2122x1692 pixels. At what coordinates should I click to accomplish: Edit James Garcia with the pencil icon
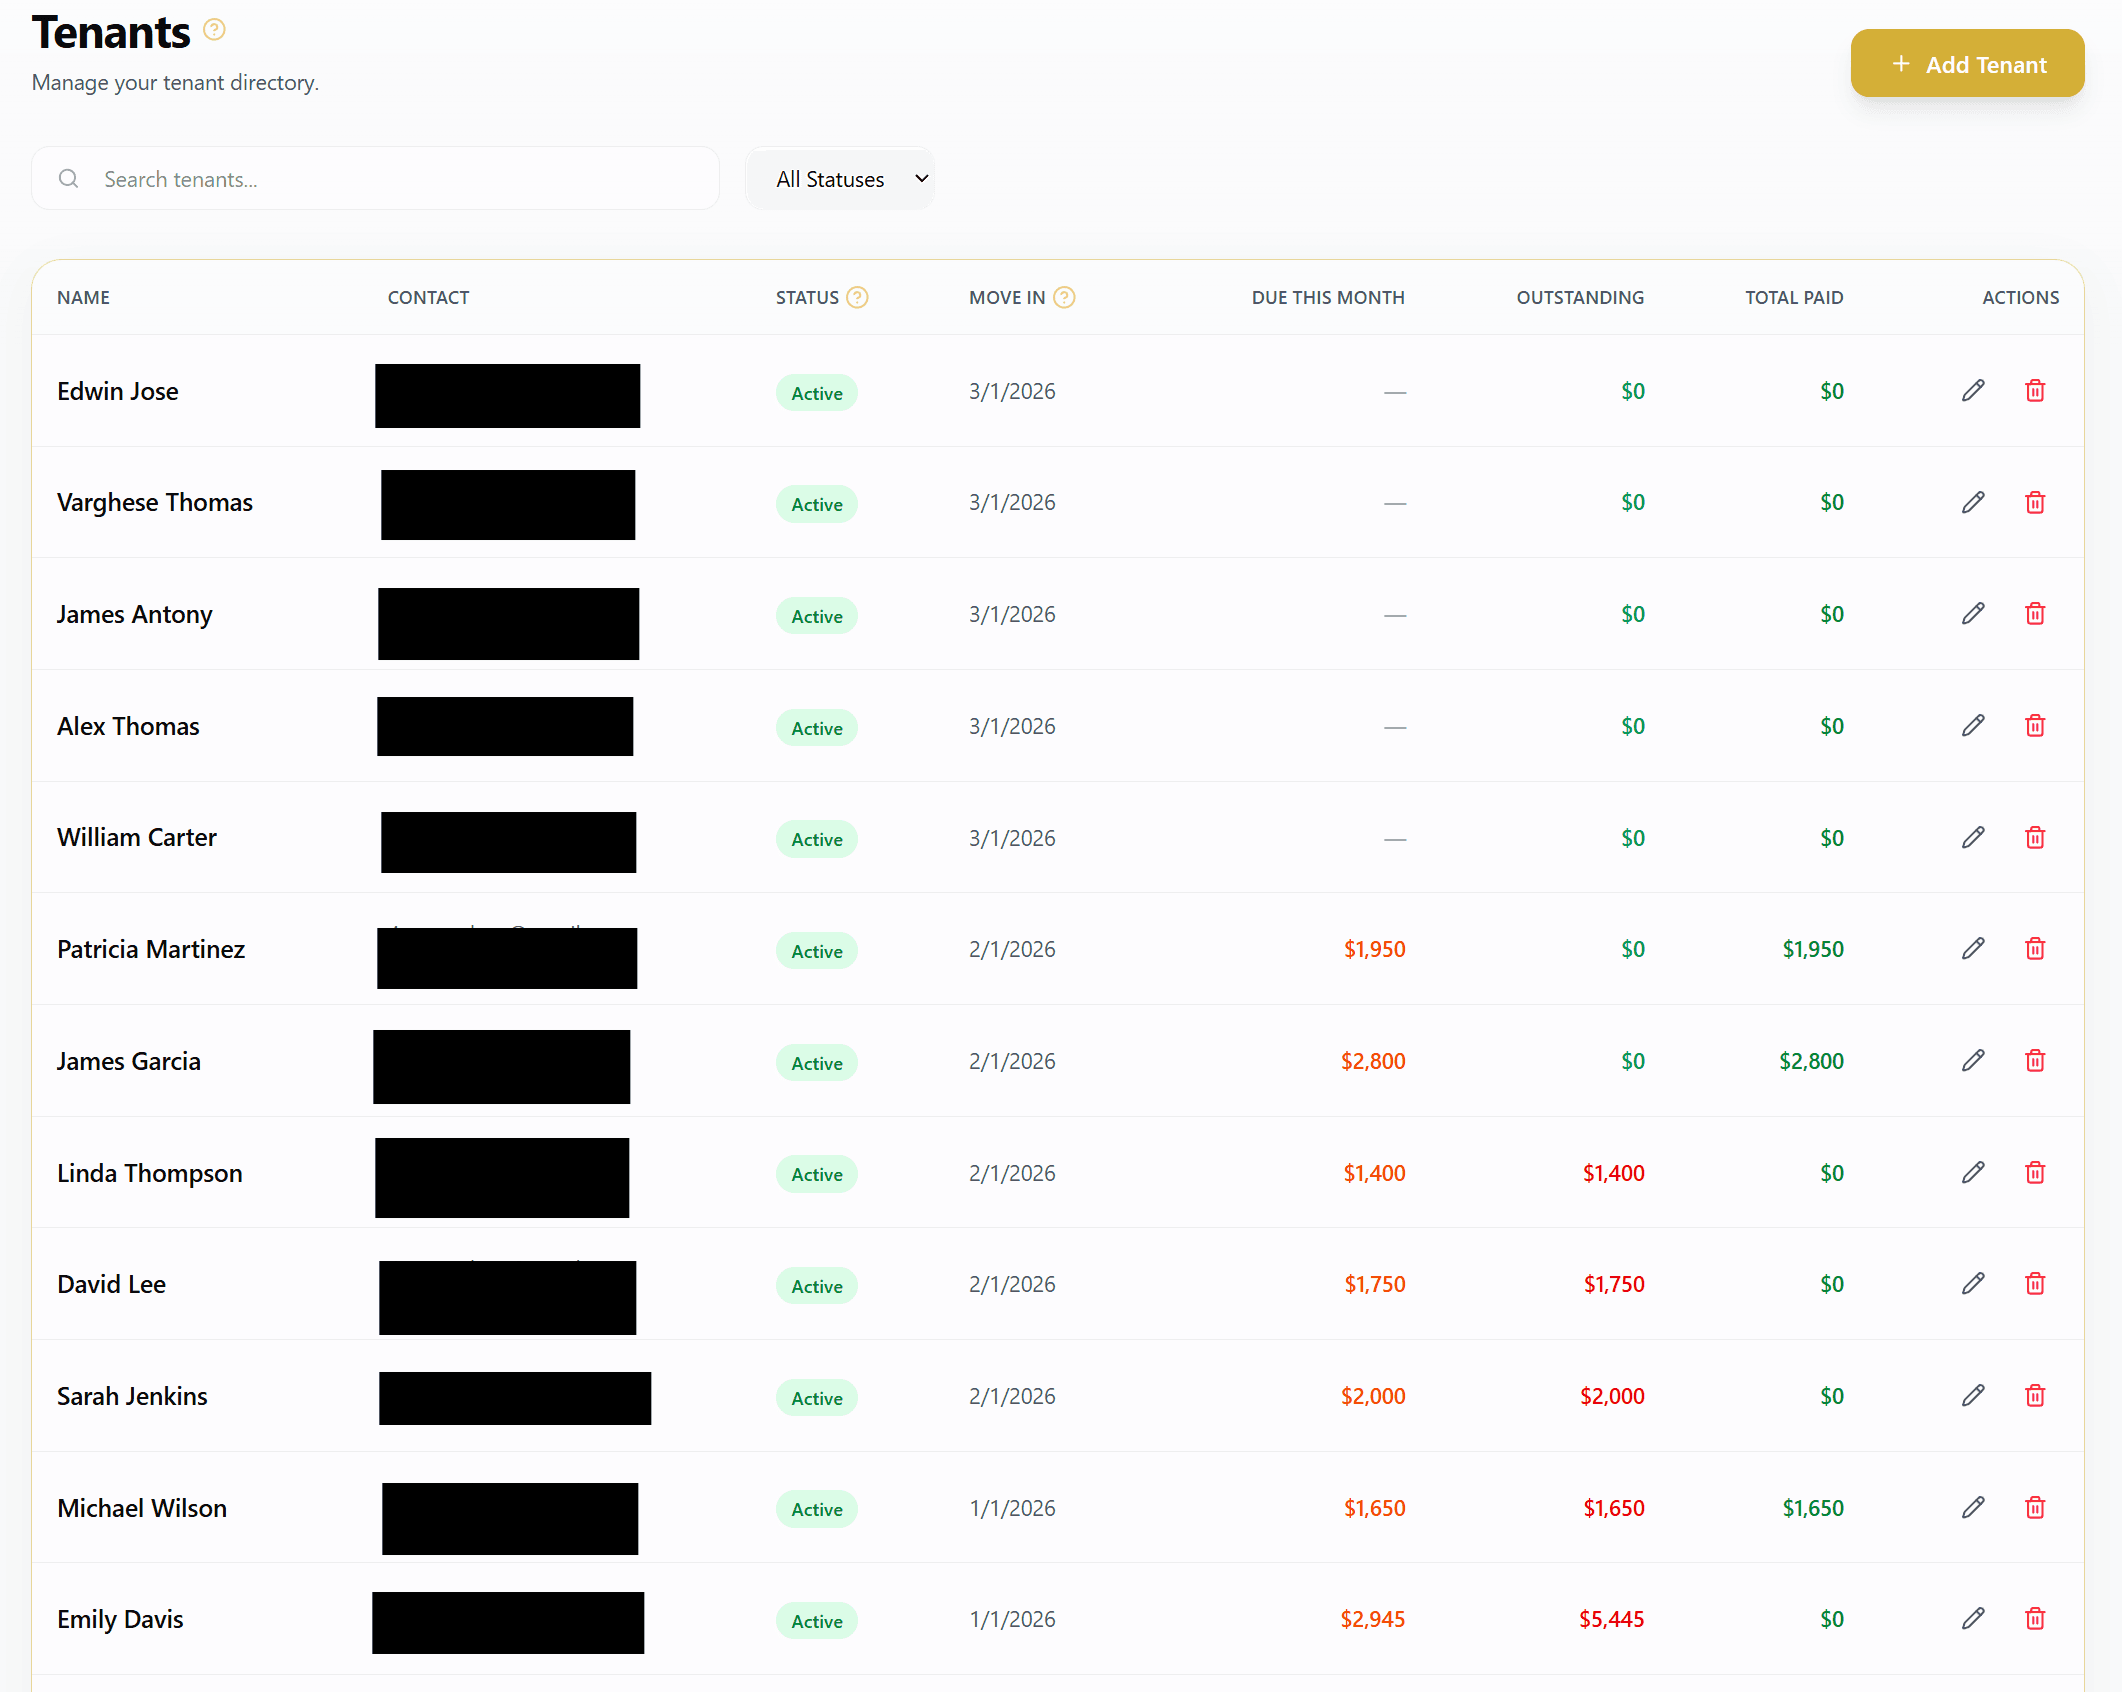tap(1973, 1060)
